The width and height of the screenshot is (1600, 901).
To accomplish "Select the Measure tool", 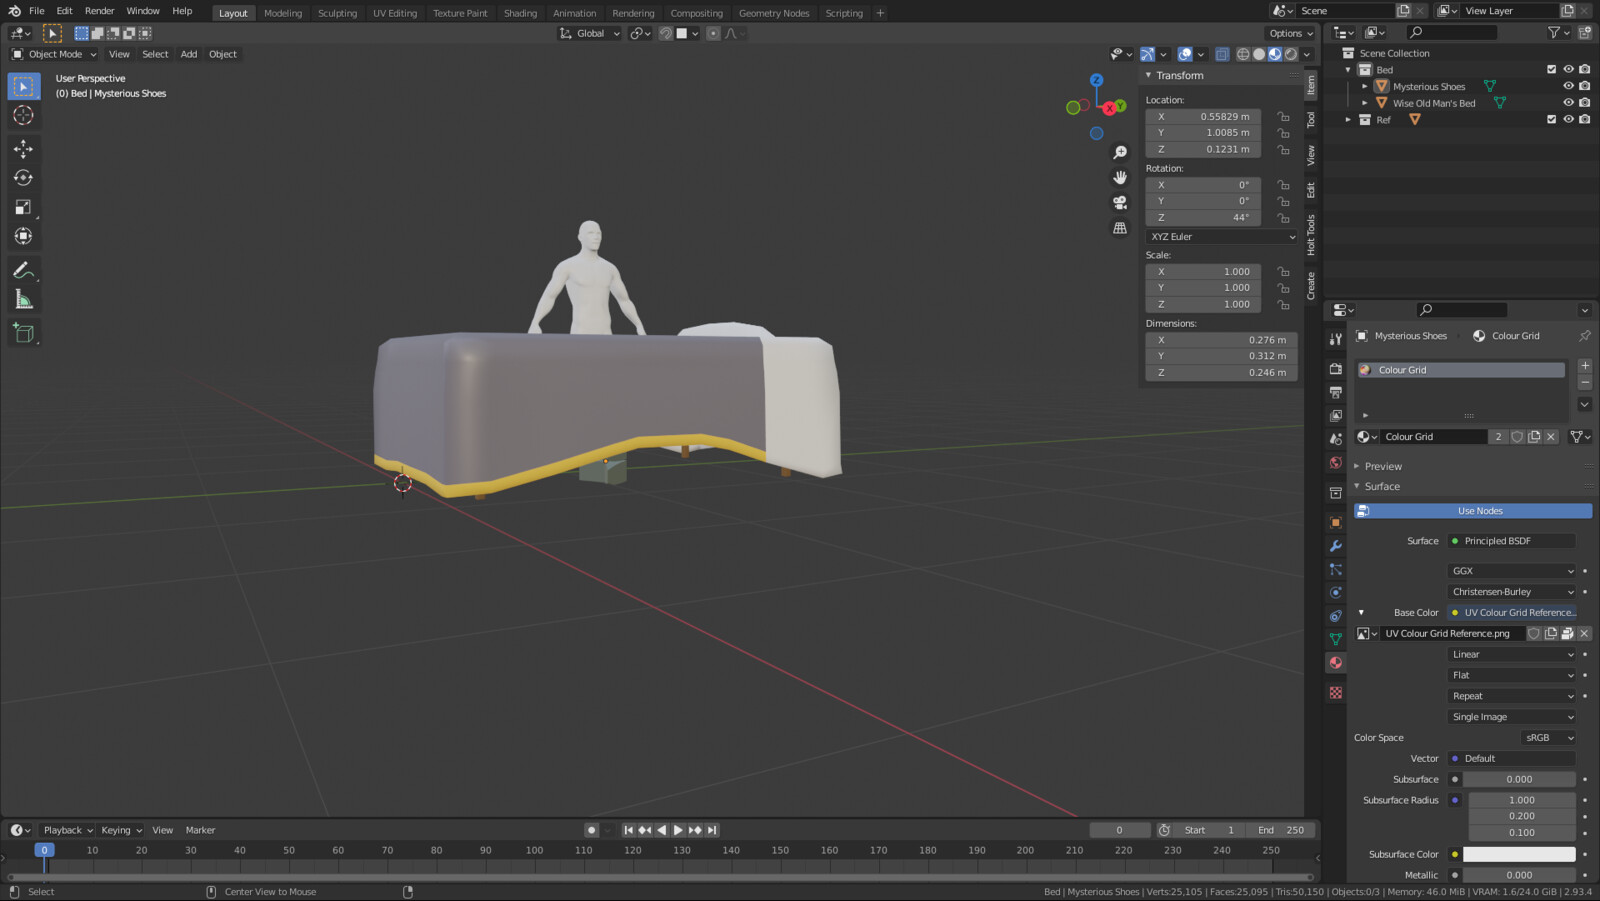I will click(23, 299).
